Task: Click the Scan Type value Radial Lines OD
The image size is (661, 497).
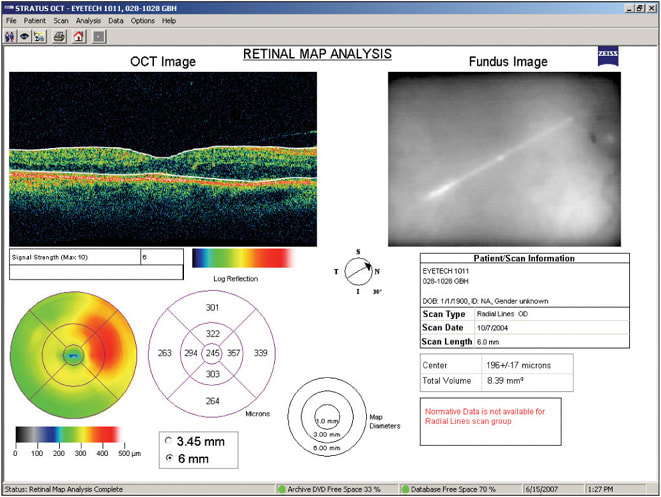Action: [502, 314]
